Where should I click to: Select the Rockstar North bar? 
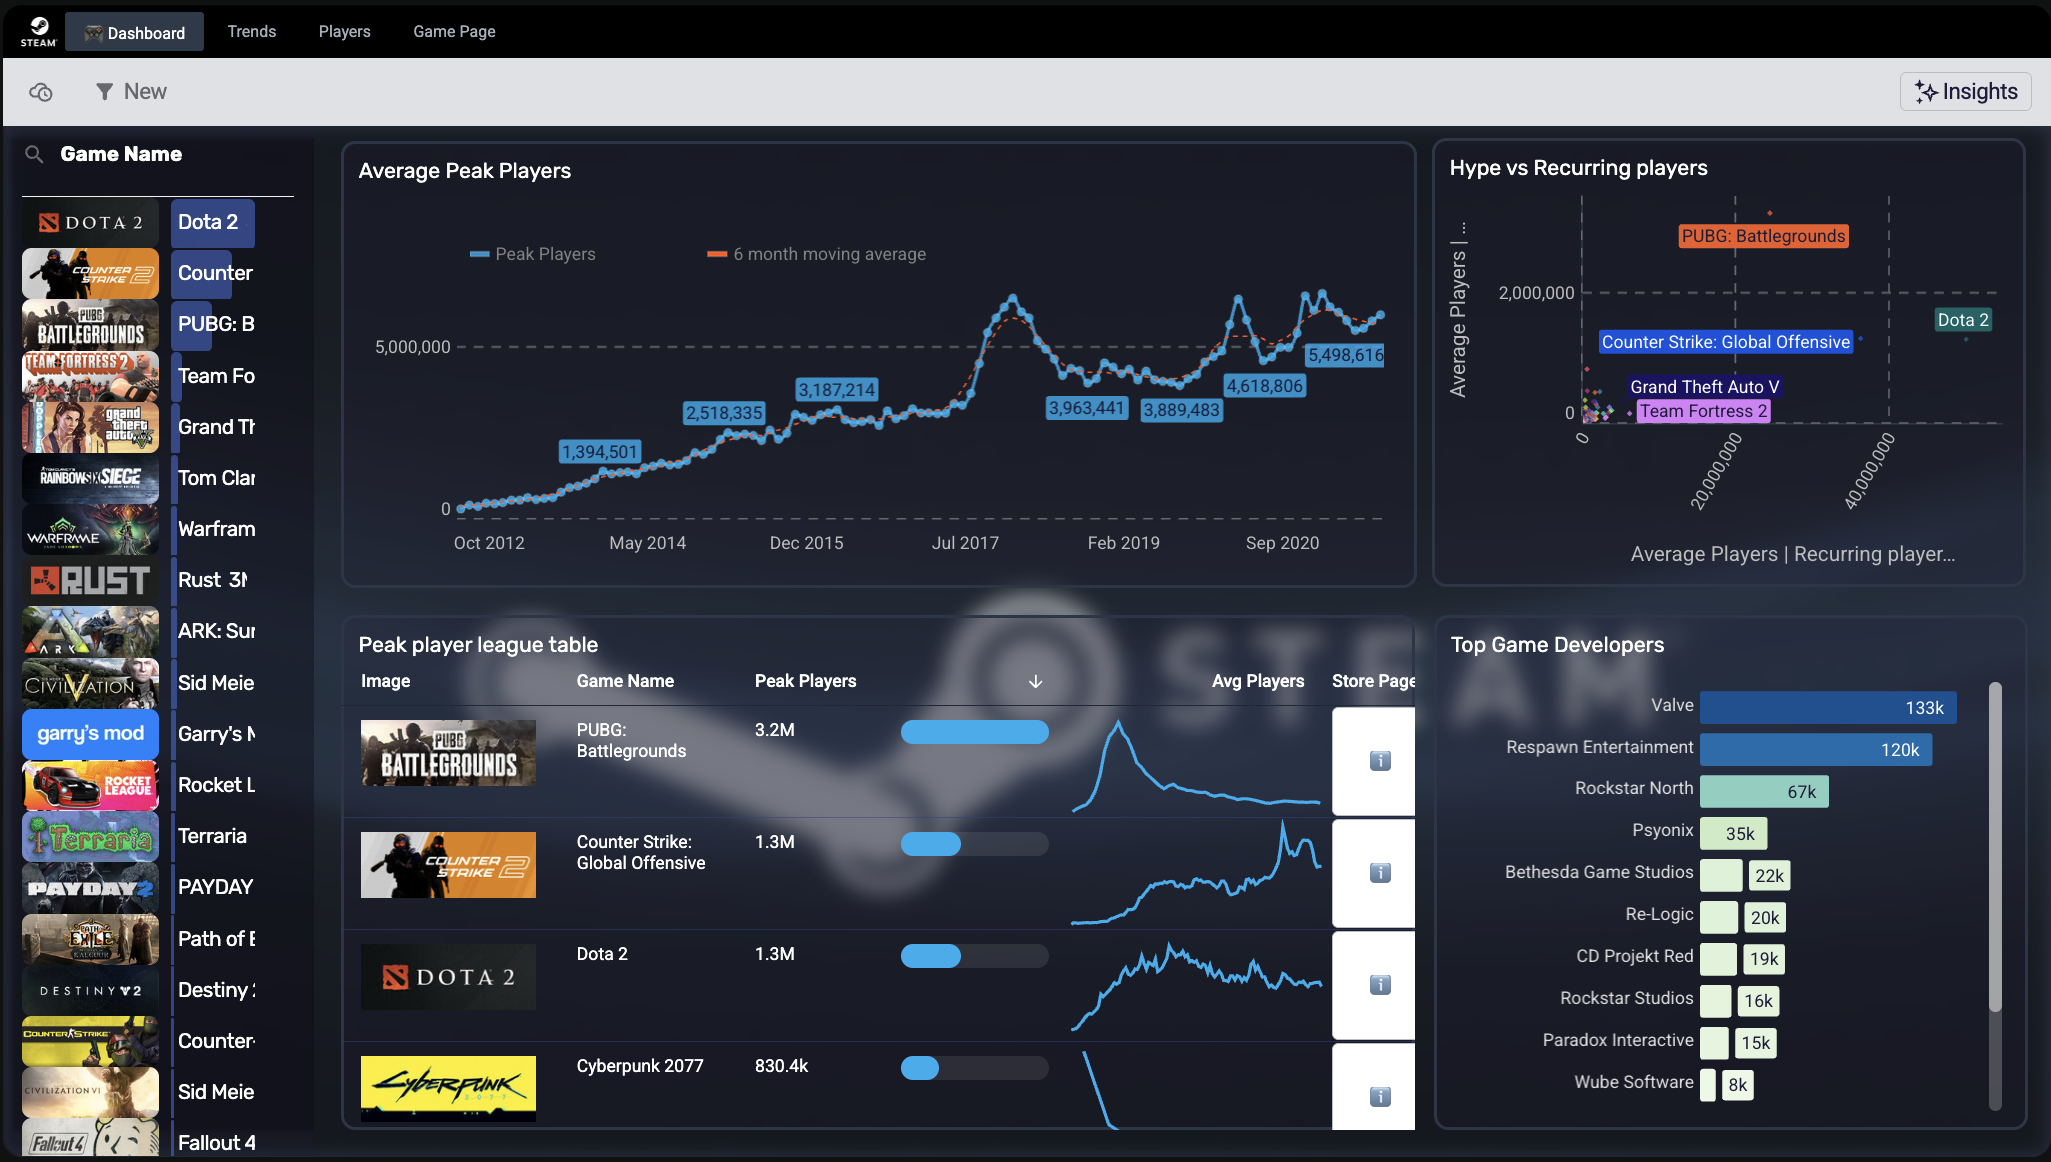point(1764,792)
